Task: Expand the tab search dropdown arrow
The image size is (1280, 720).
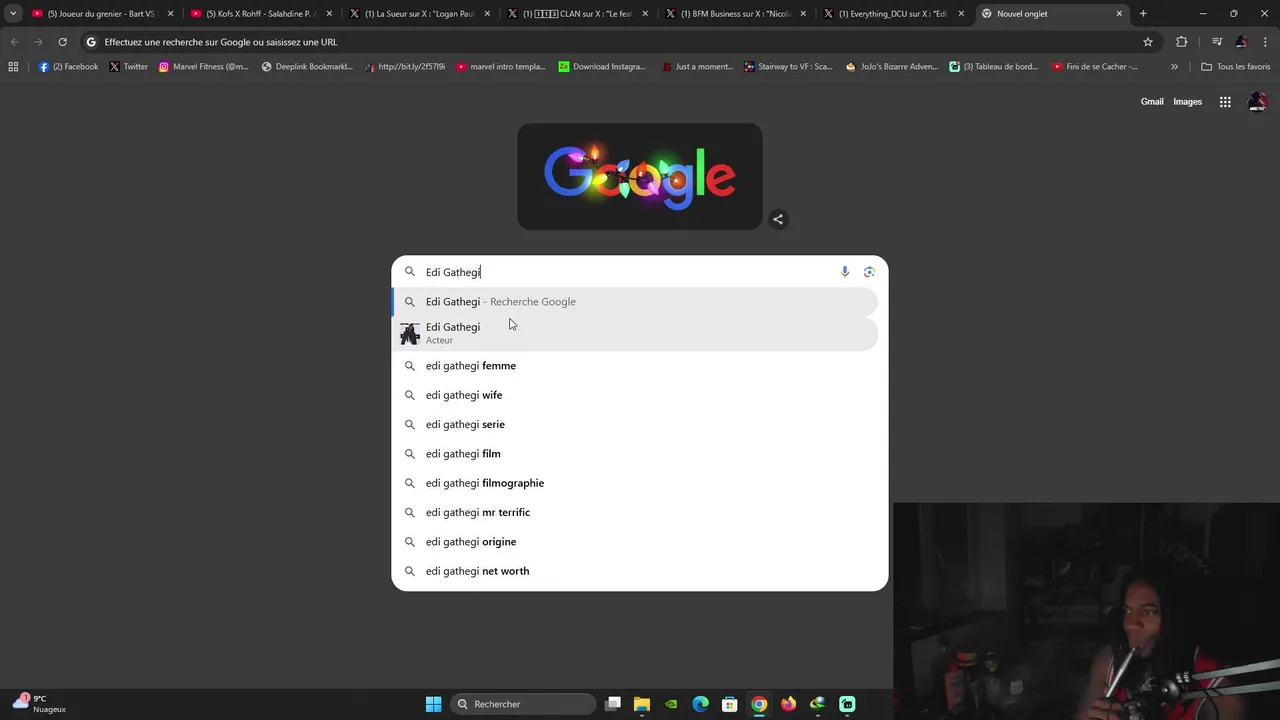Action: tap(13, 14)
